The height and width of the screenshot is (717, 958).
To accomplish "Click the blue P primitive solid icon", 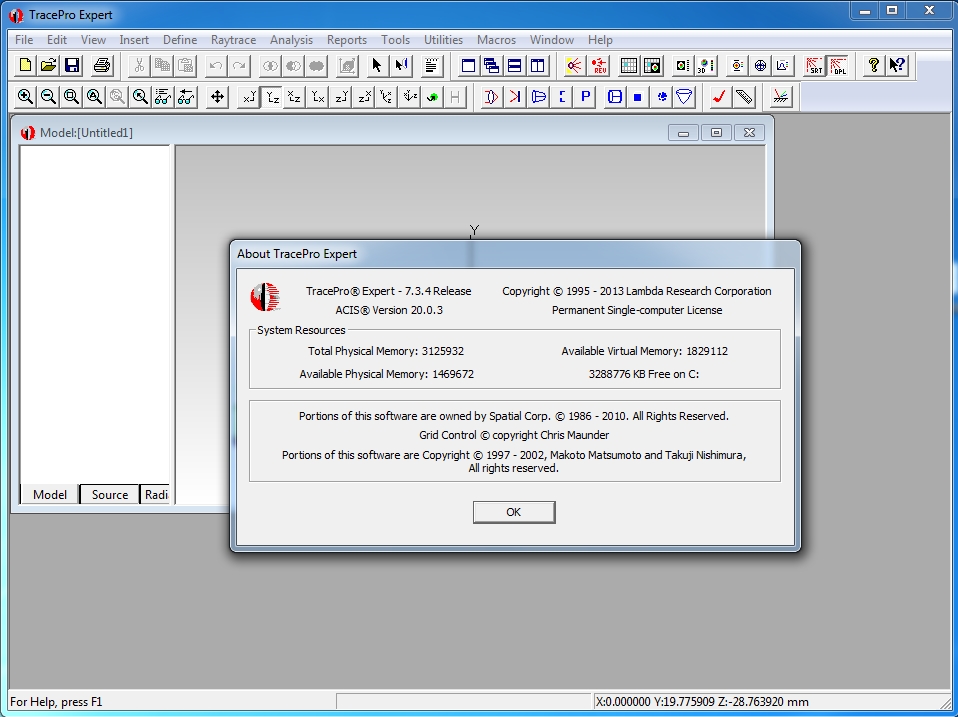I will point(585,96).
